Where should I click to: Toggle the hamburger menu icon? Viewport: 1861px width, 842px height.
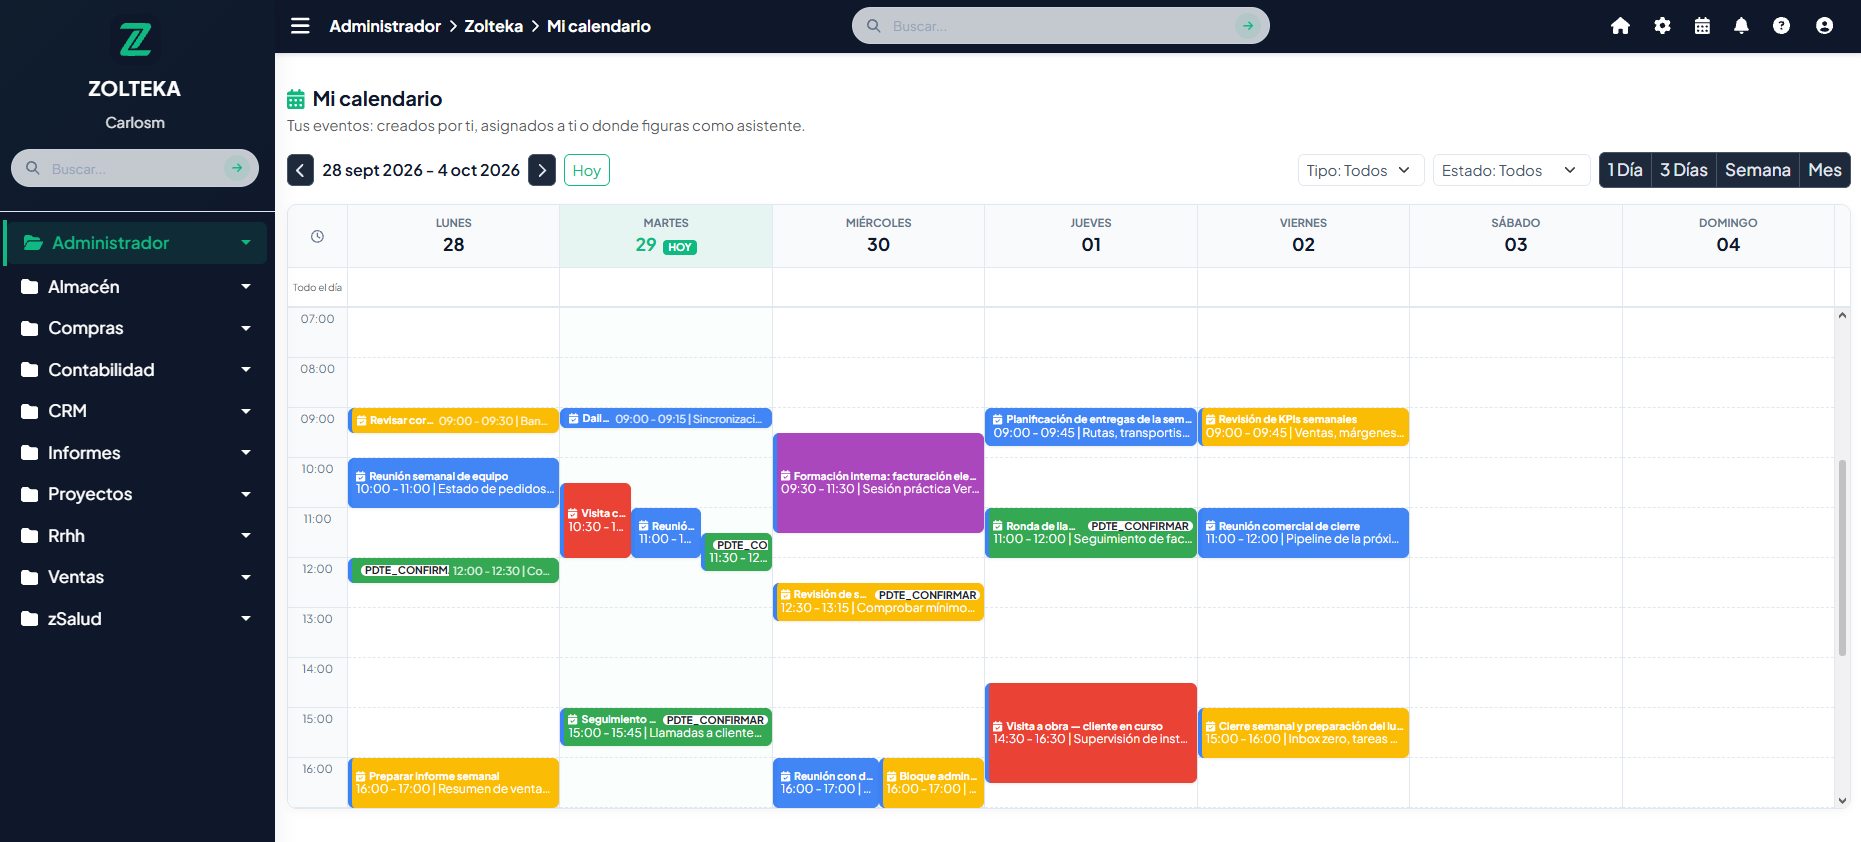click(300, 26)
